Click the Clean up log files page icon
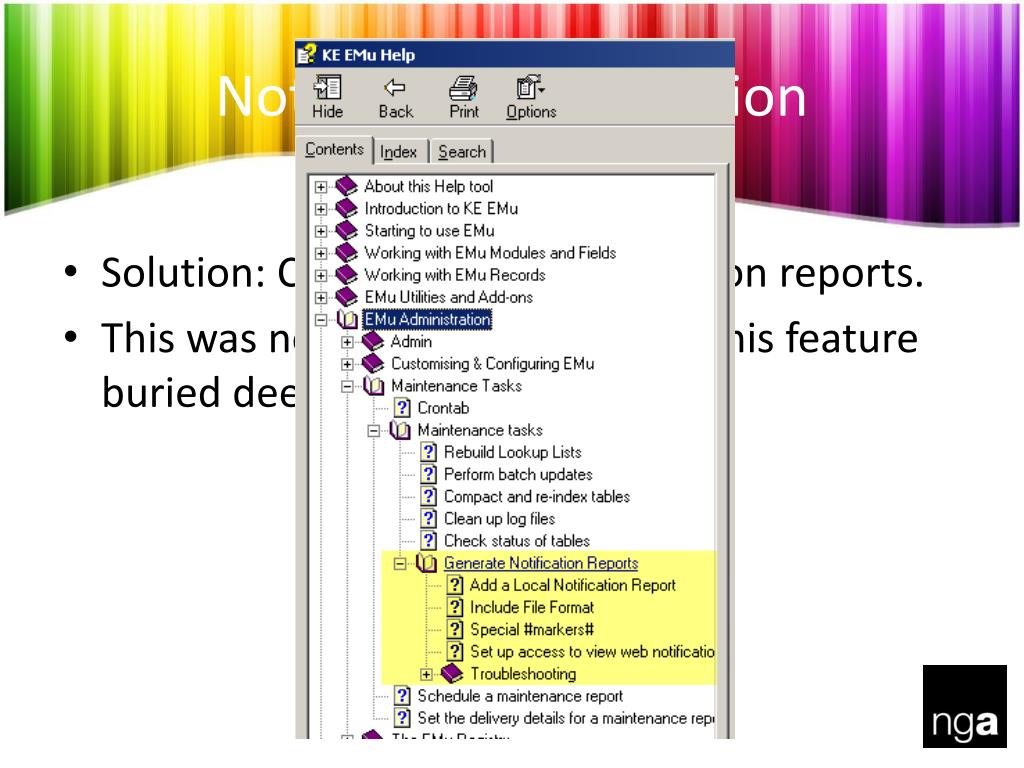Viewport: 1024px width, 768px height. 429,519
